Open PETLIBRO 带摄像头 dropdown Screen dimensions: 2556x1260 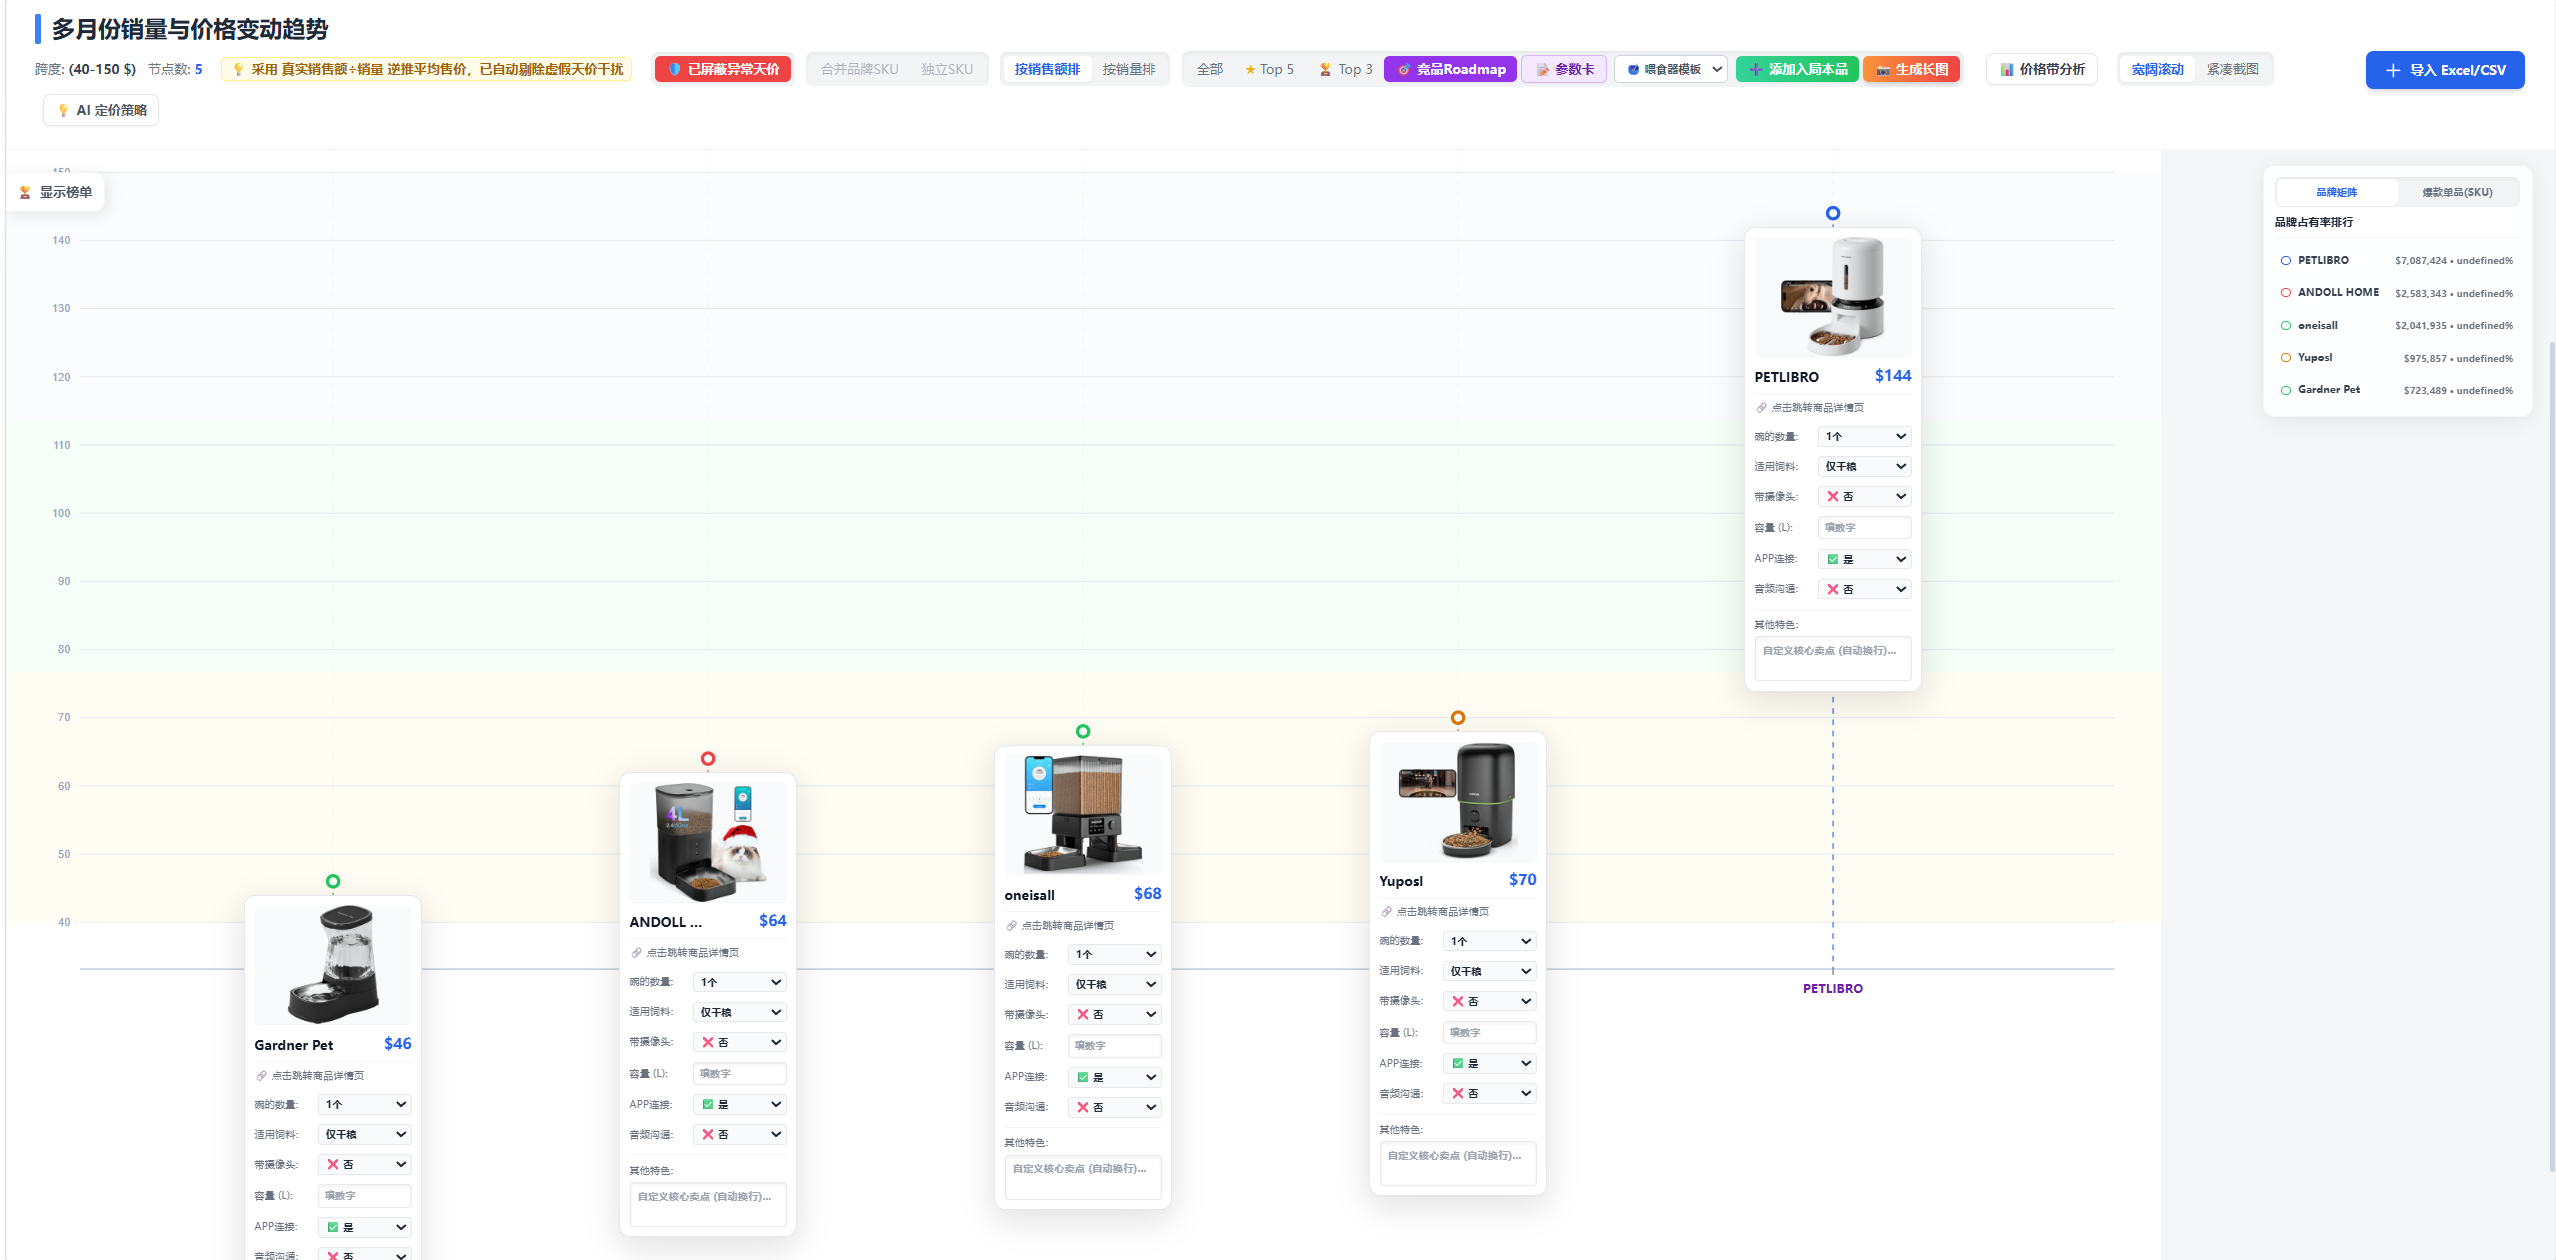pos(1864,497)
